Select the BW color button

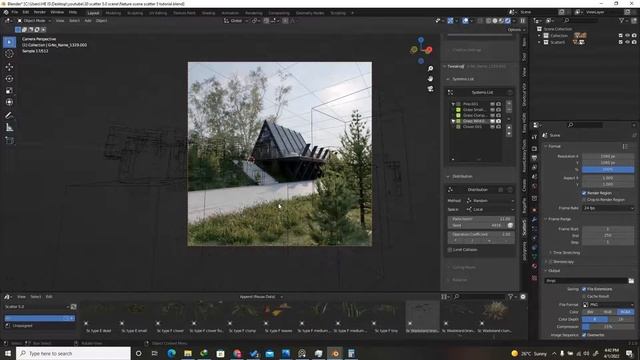591,312
